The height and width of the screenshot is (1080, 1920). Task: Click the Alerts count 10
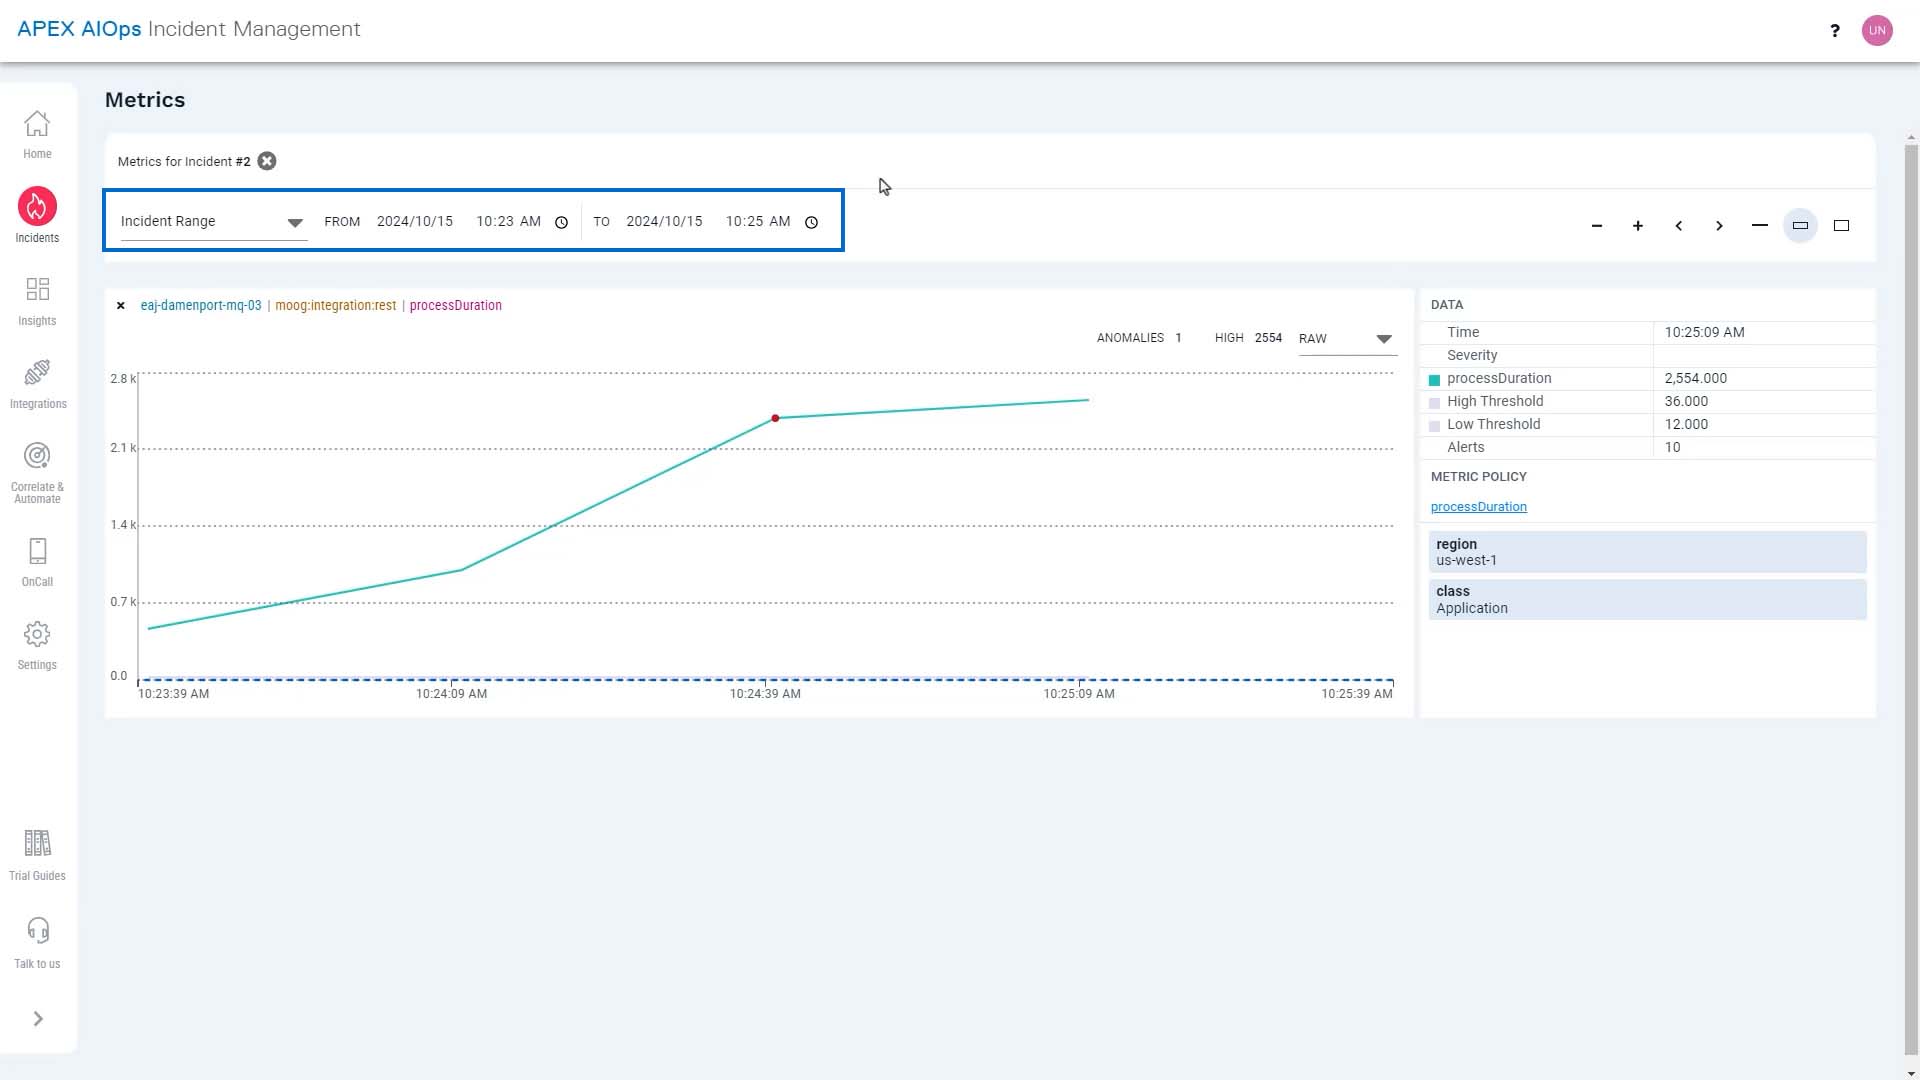(1672, 447)
